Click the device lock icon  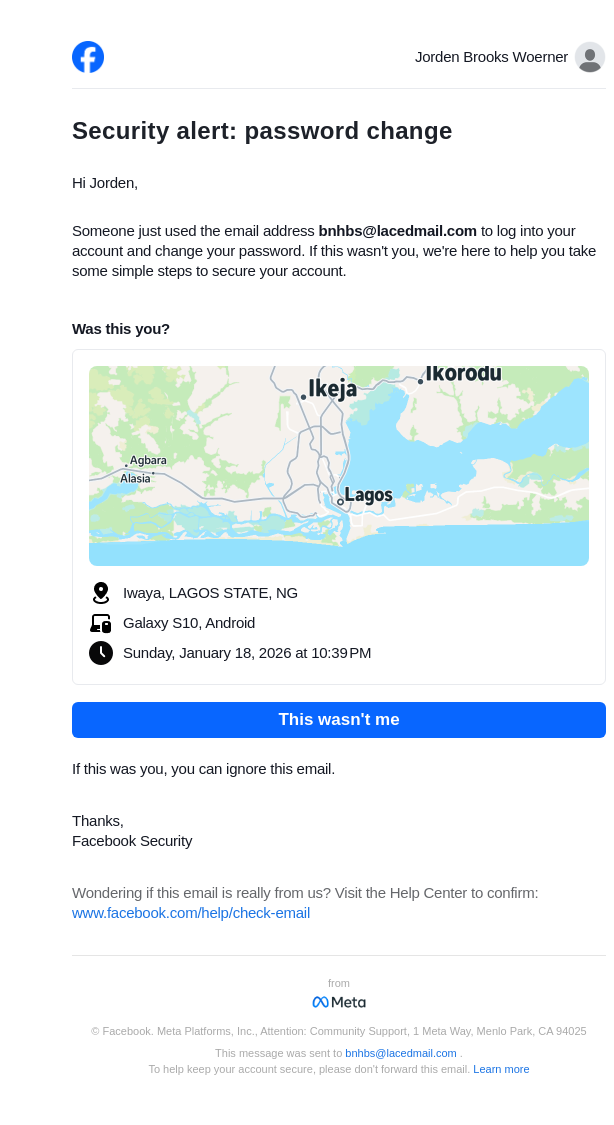[x=100, y=623]
